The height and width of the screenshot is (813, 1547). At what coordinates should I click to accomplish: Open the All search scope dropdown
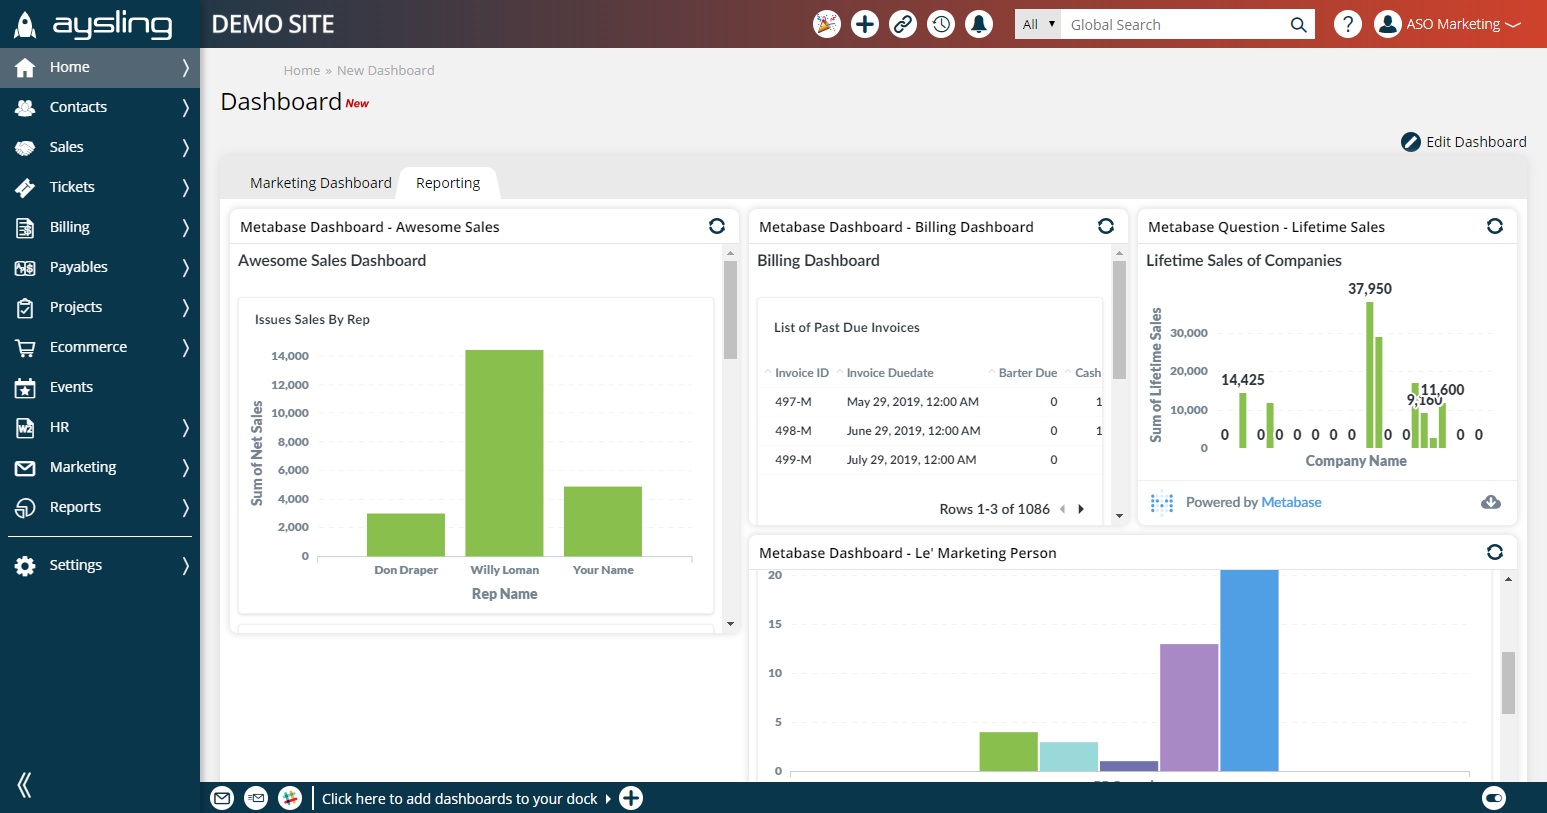point(1038,24)
